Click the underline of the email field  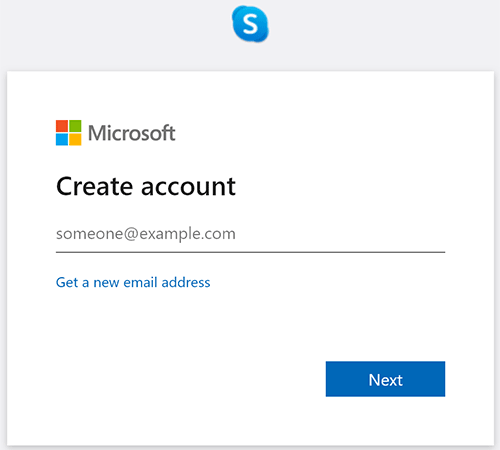tap(250, 252)
